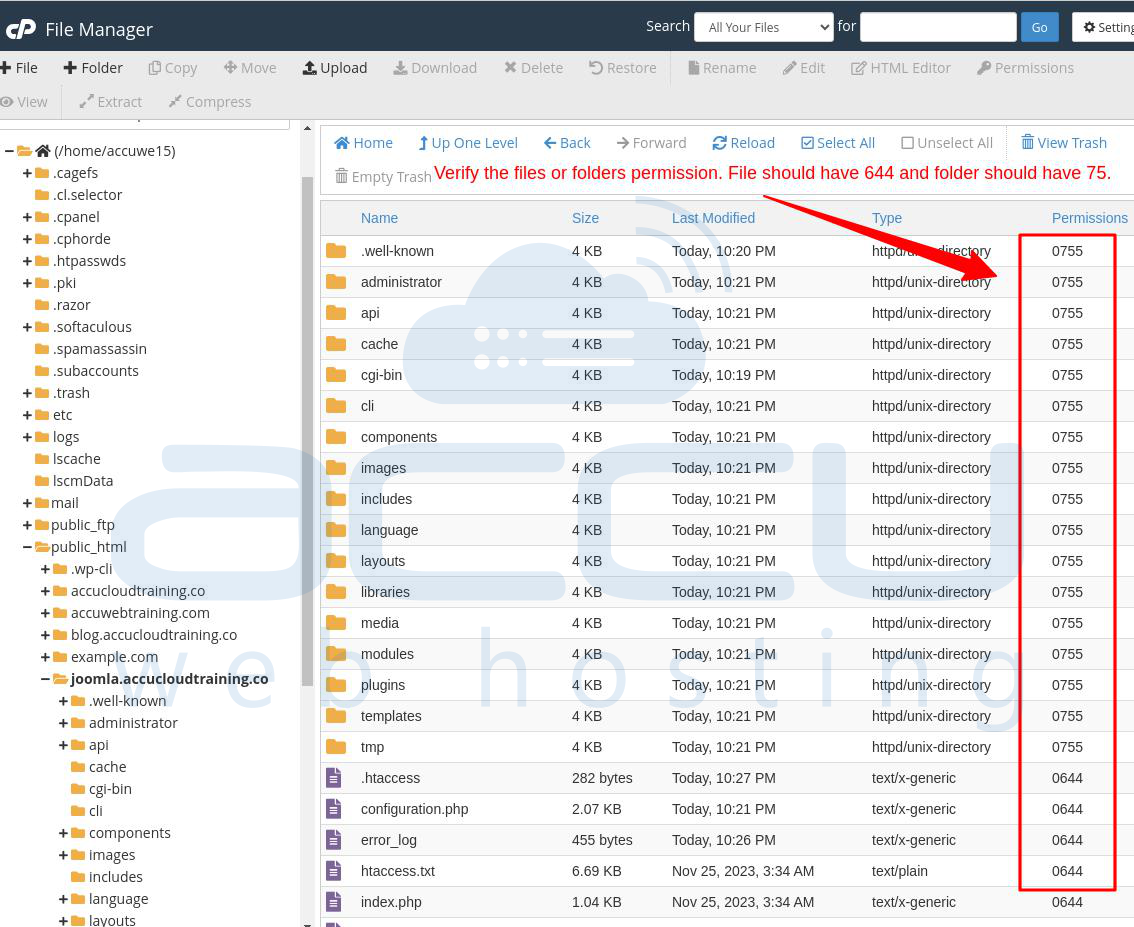Click the Go search button
Image resolution: width=1134 pixels, height=927 pixels.
(x=1039, y=27)
